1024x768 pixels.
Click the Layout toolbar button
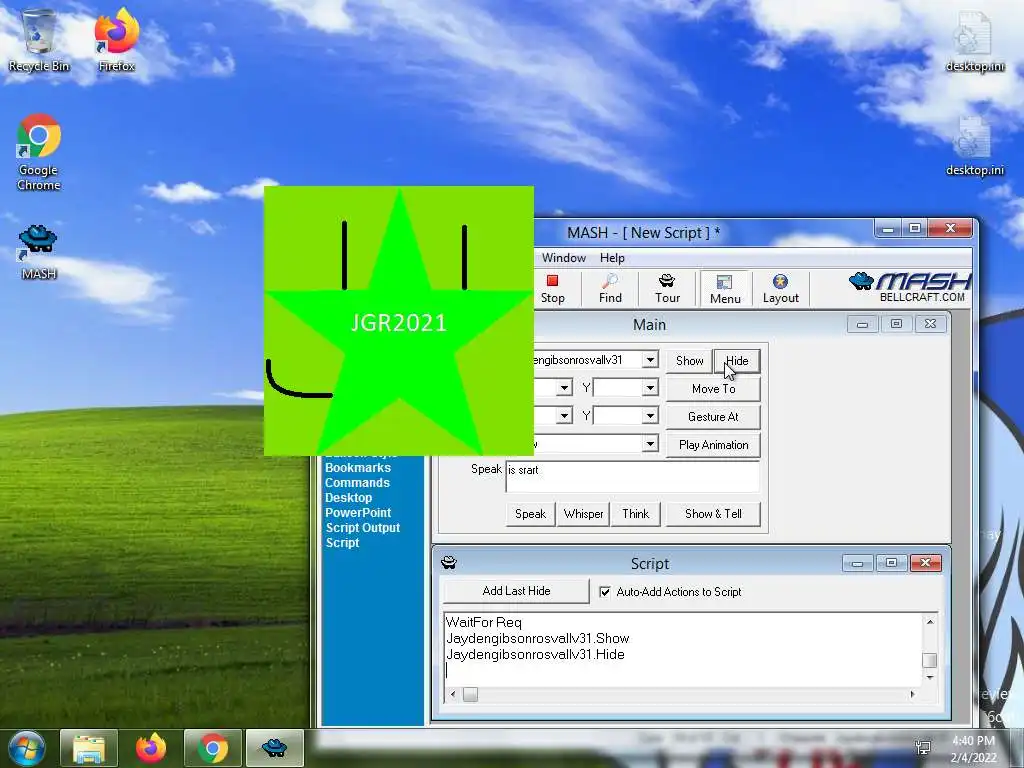coord(780,289)
